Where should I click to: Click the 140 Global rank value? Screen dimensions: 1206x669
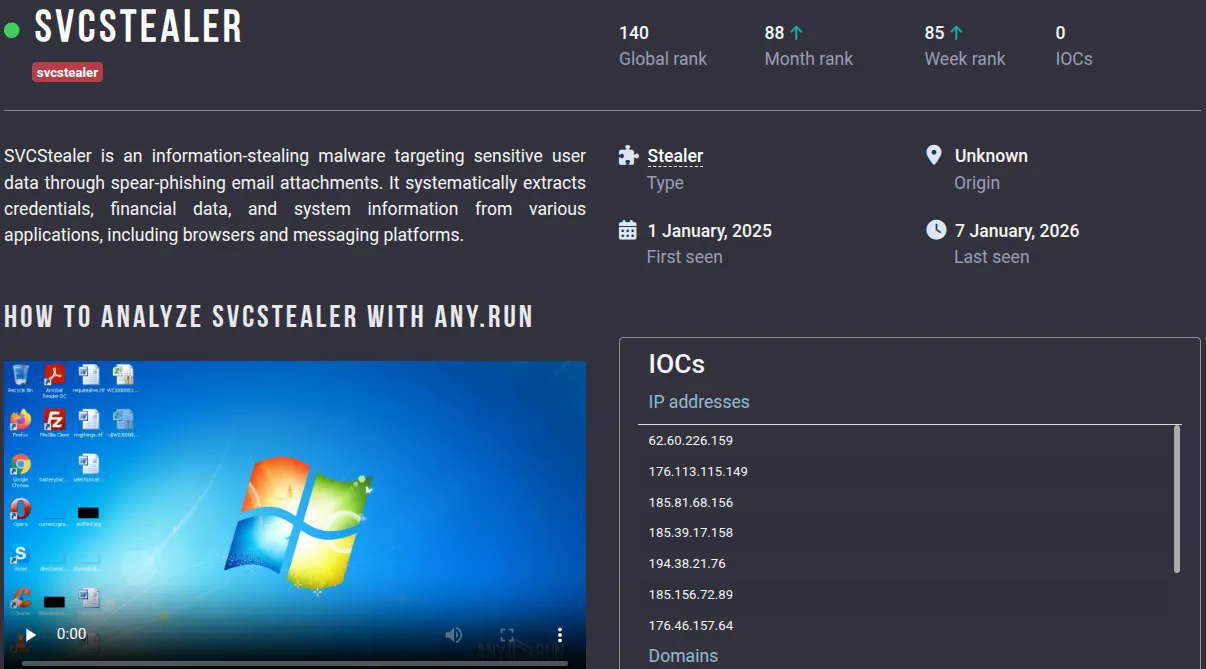[x=634, y=33]
